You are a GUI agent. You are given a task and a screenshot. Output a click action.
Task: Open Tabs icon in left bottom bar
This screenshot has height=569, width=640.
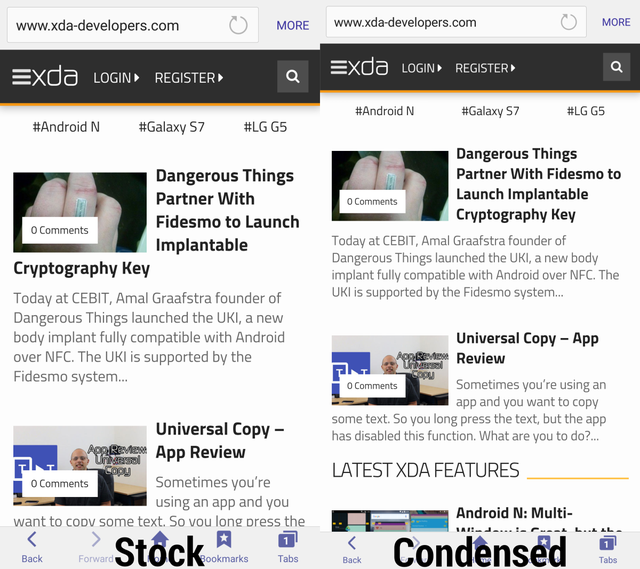pos(288,545)
